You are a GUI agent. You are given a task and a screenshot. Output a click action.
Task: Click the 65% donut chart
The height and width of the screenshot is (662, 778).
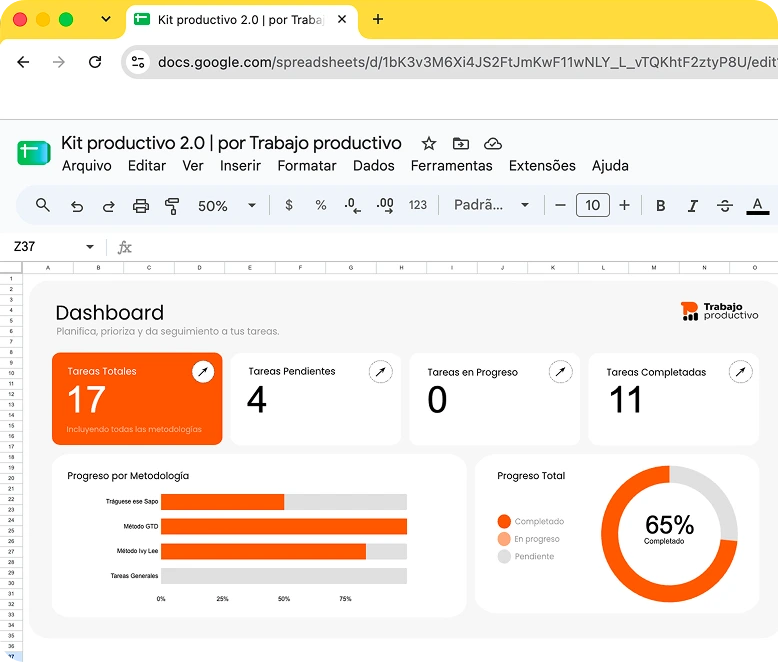[669, 534]
